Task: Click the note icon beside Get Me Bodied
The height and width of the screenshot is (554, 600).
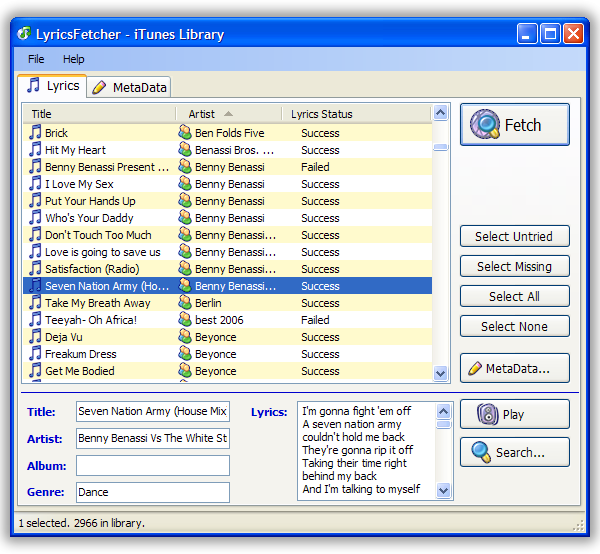Action: (x=35, y=371)
